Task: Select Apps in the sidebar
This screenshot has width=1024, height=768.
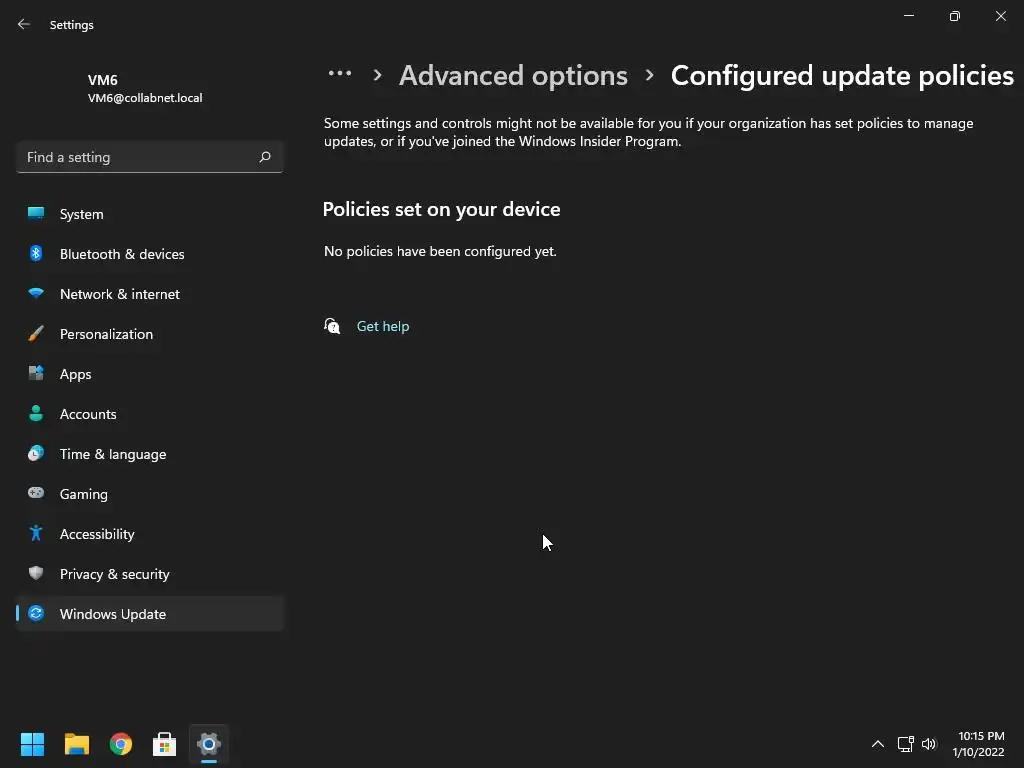Action: tap(75, 374)
